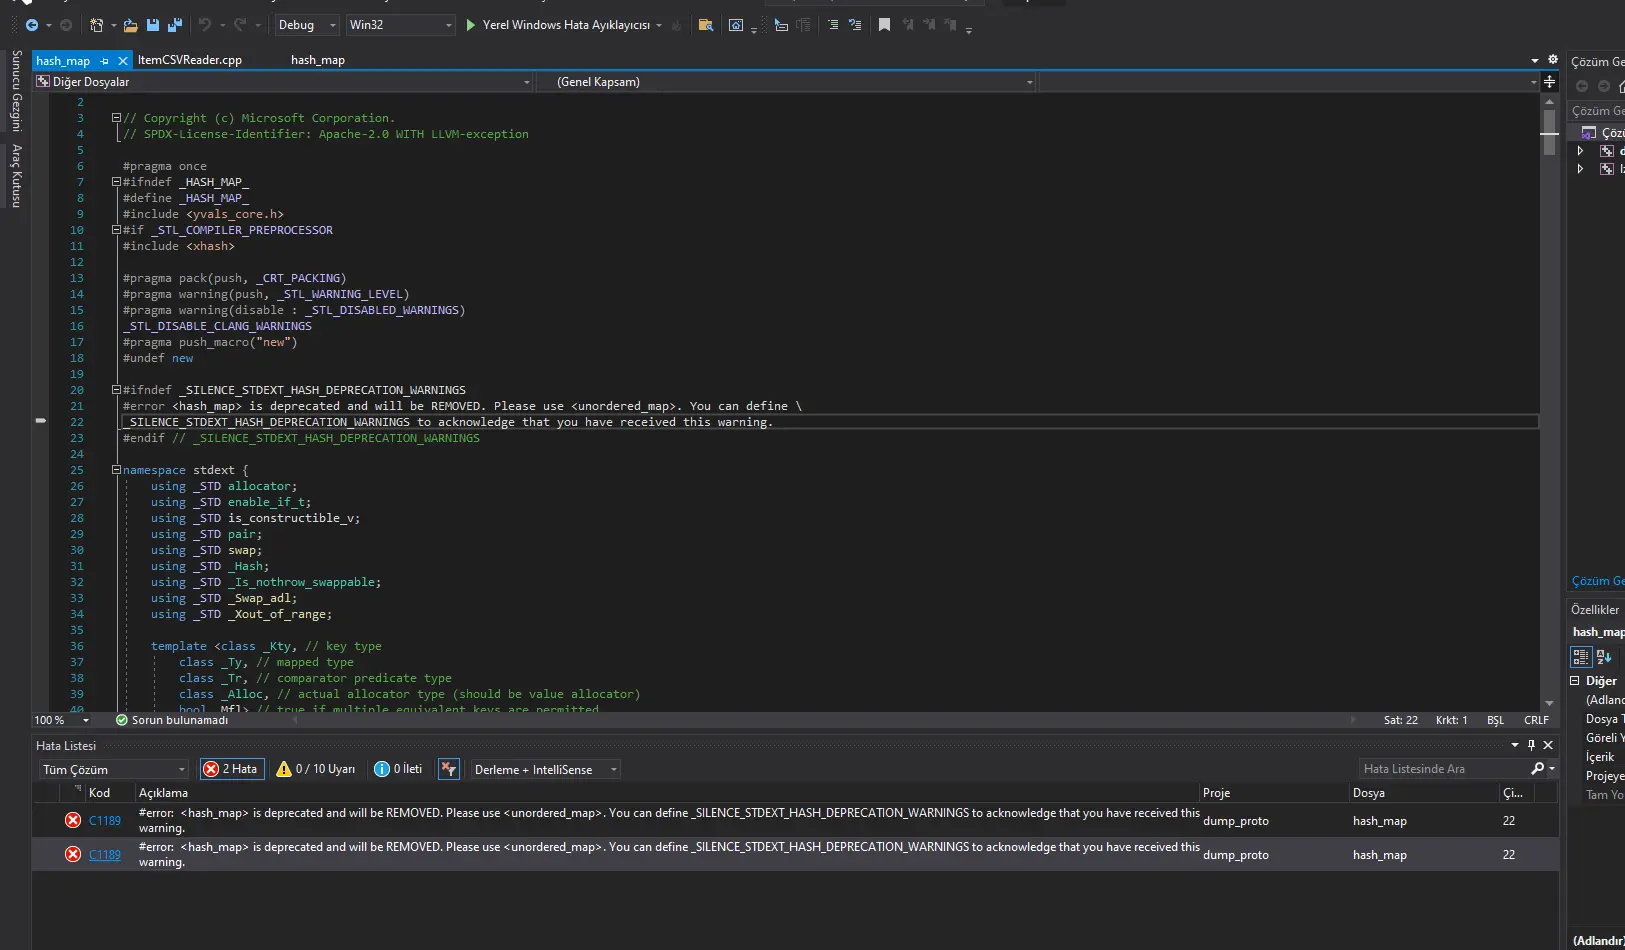Pin the Hata Listesi panel
1625x950 pixels.
[1531, 745]
